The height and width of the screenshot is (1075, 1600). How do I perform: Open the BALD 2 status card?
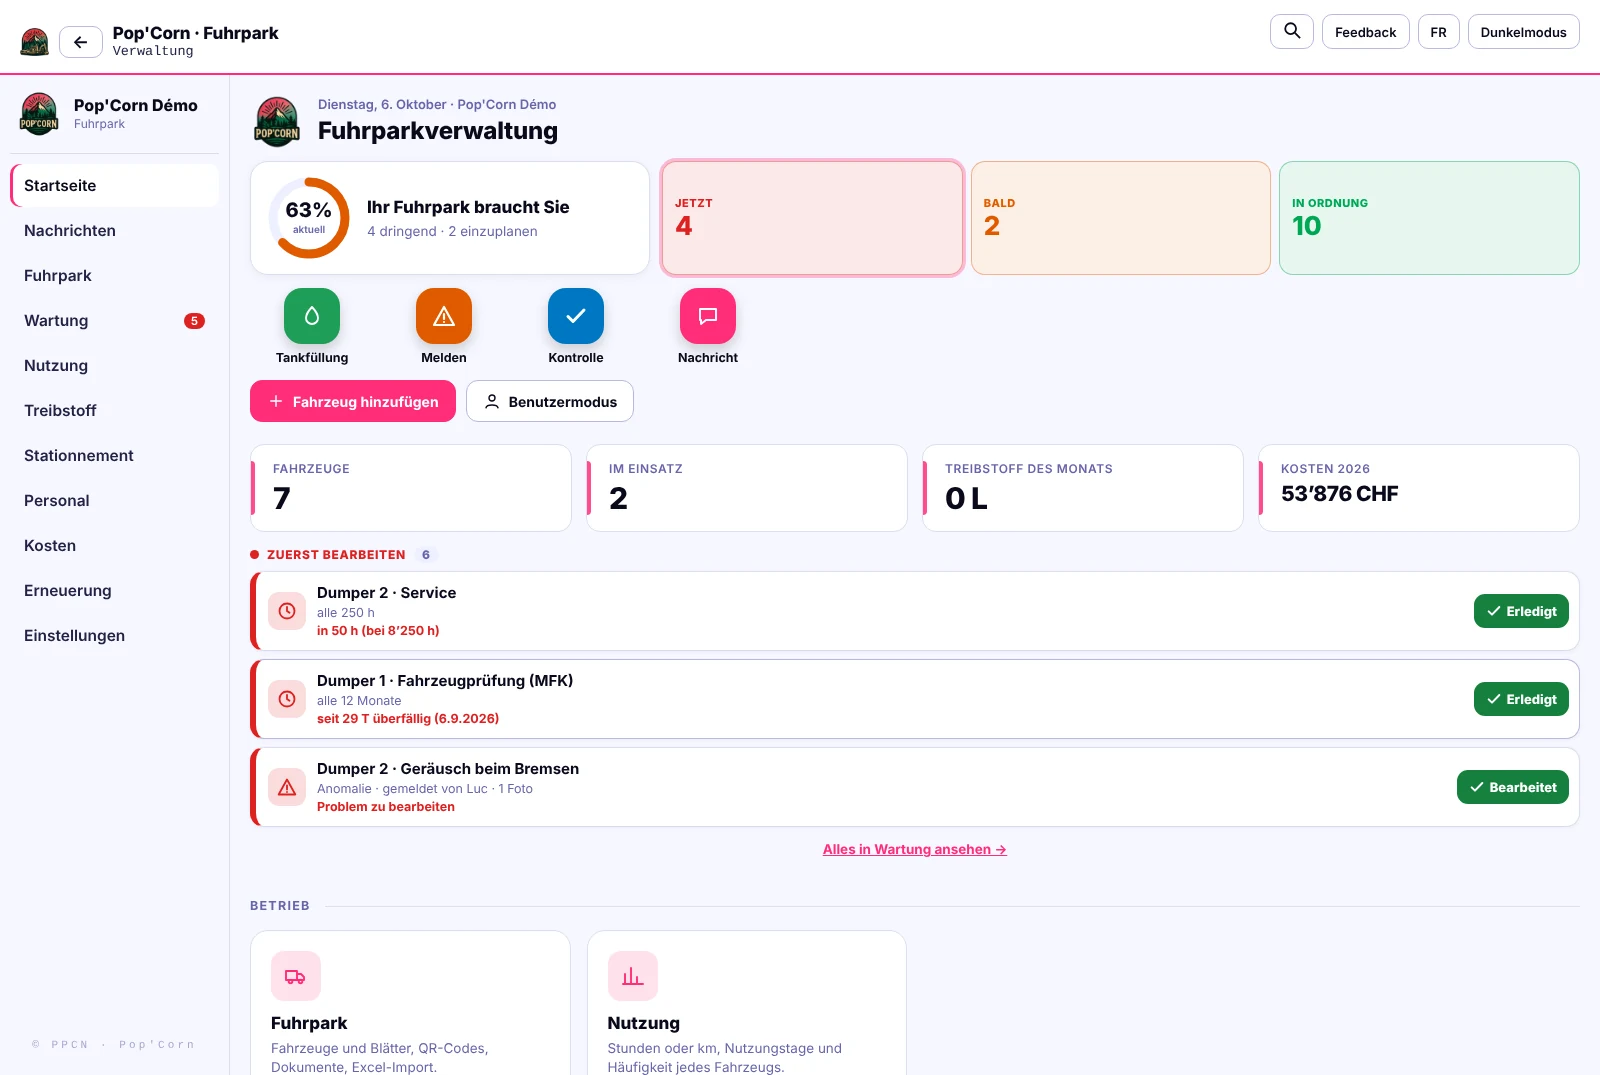click(1121, 218)
